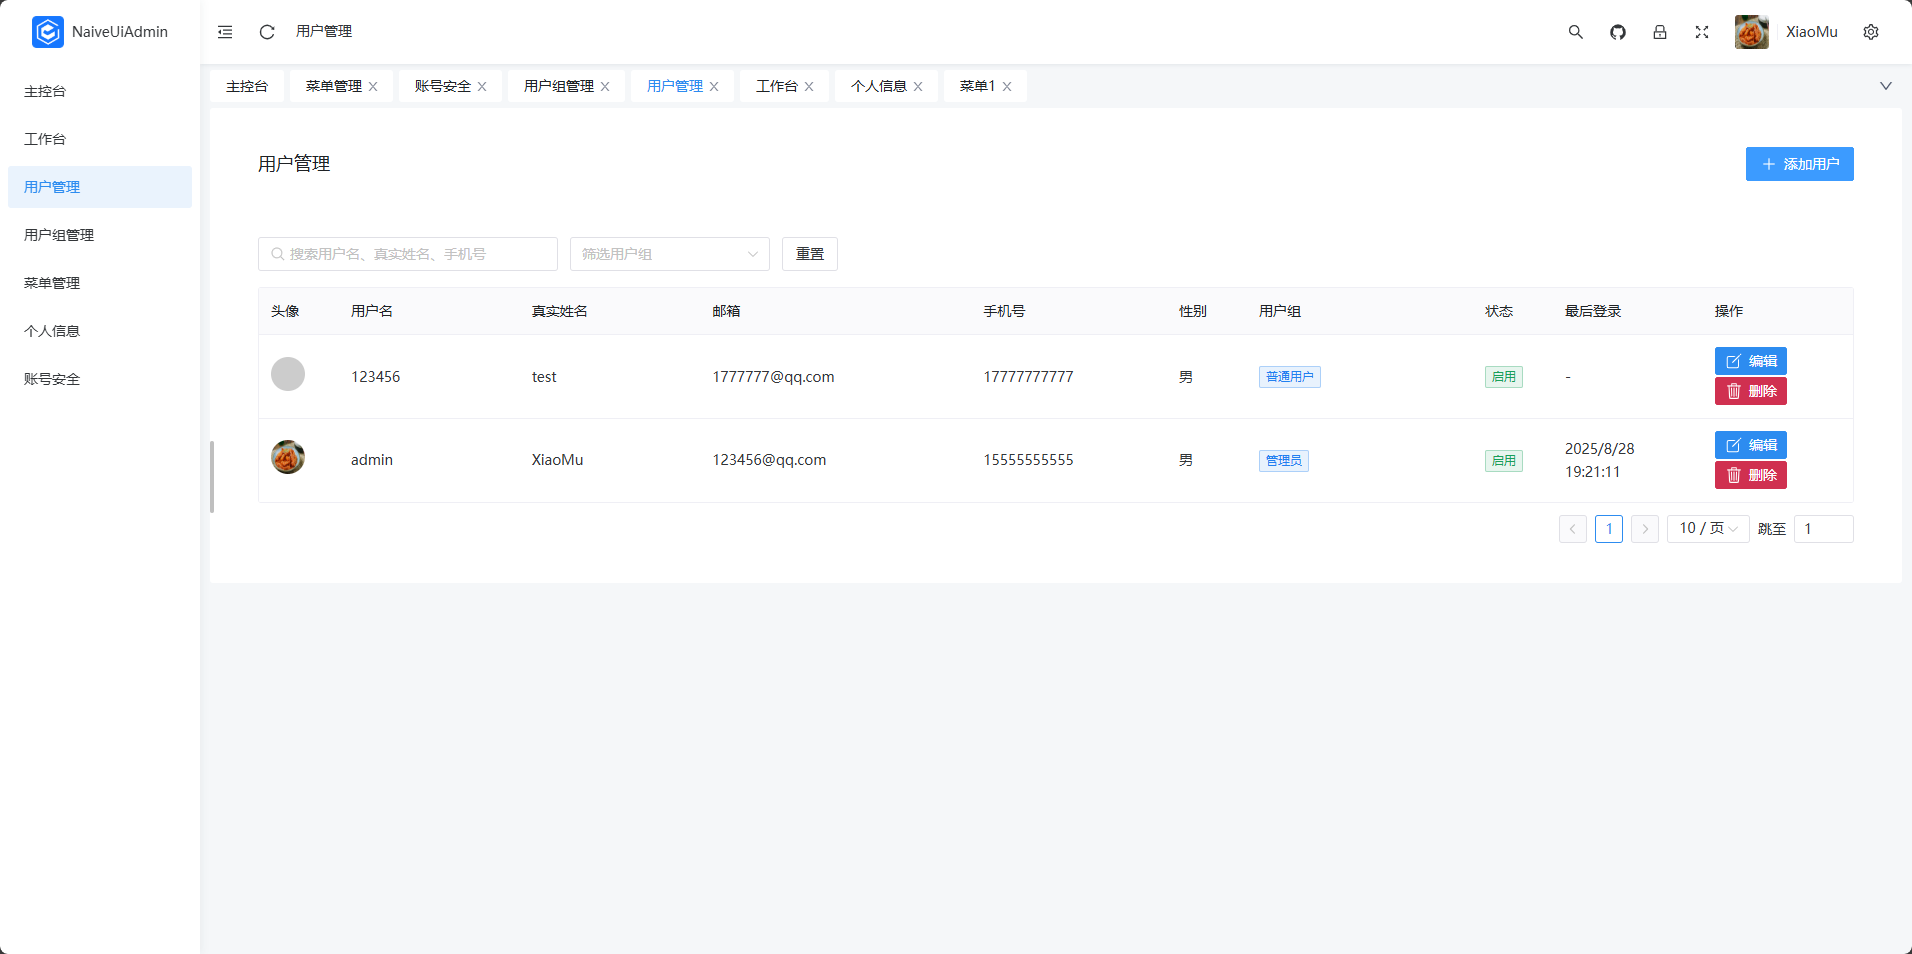The width and height of the screenshot is (1912, 954).
Task: Click page 1 in pagination
Action: click(x=1609, y=528)
